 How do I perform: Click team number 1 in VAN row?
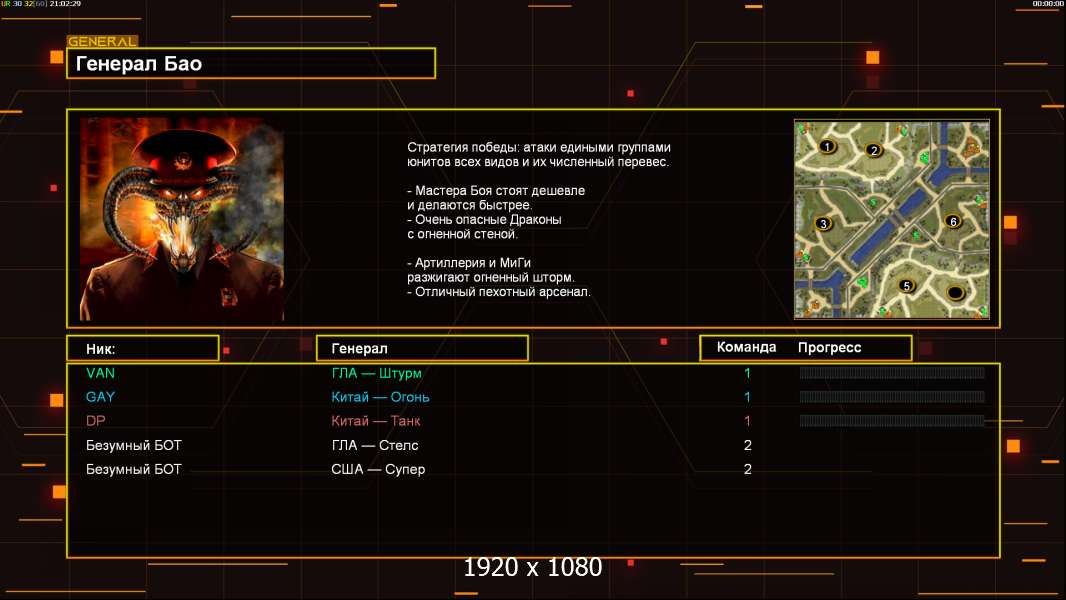point(747,373)
